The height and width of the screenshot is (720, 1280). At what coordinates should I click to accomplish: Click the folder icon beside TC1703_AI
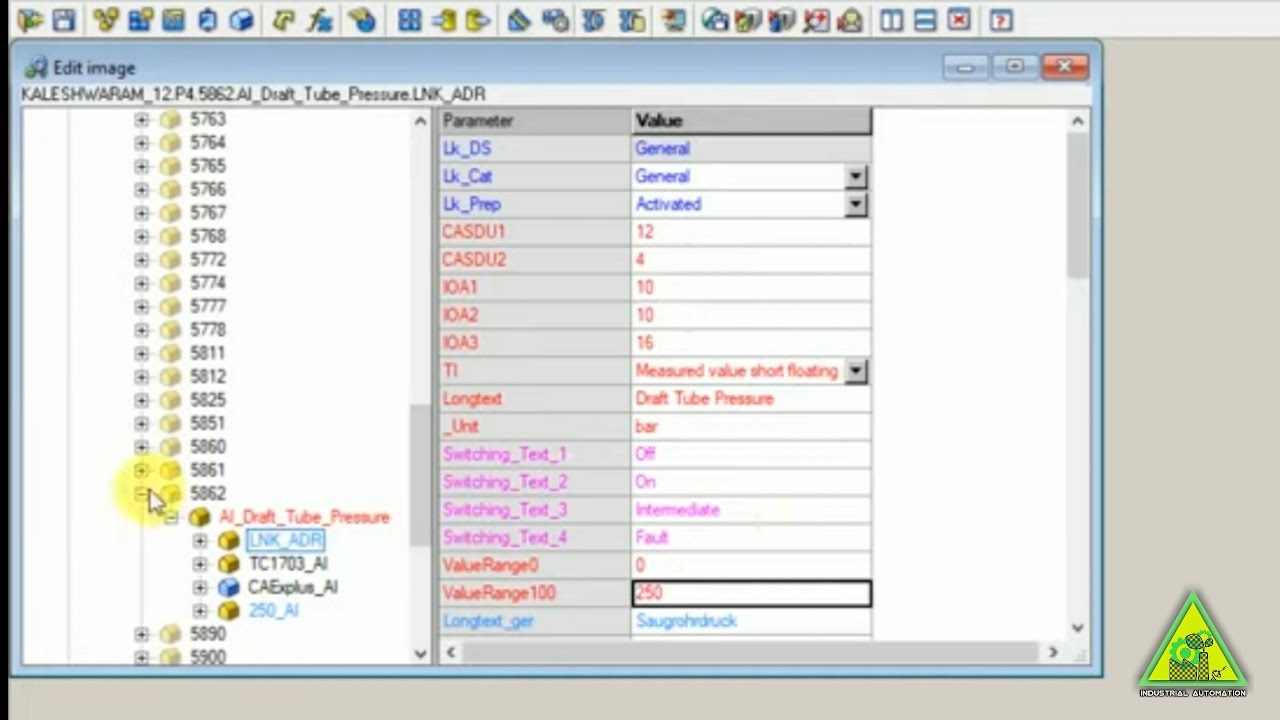click(x=229, y=564)
